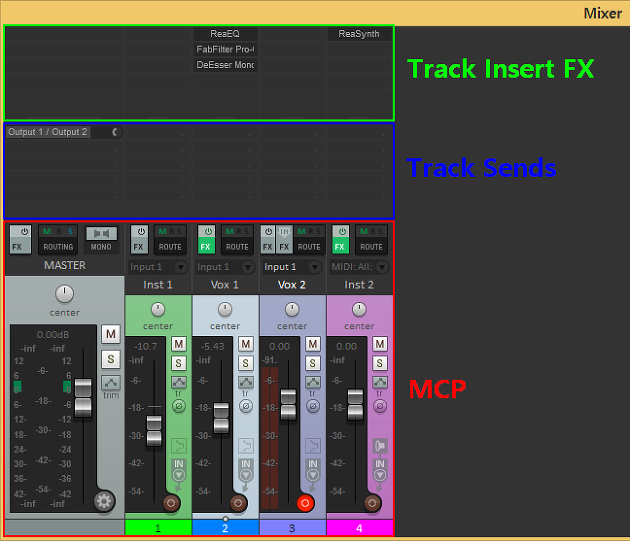Toggle Inst 1 record monitoring icon
Image resolution: width=630 pixels, height=541 pixels.
[179, 446]
